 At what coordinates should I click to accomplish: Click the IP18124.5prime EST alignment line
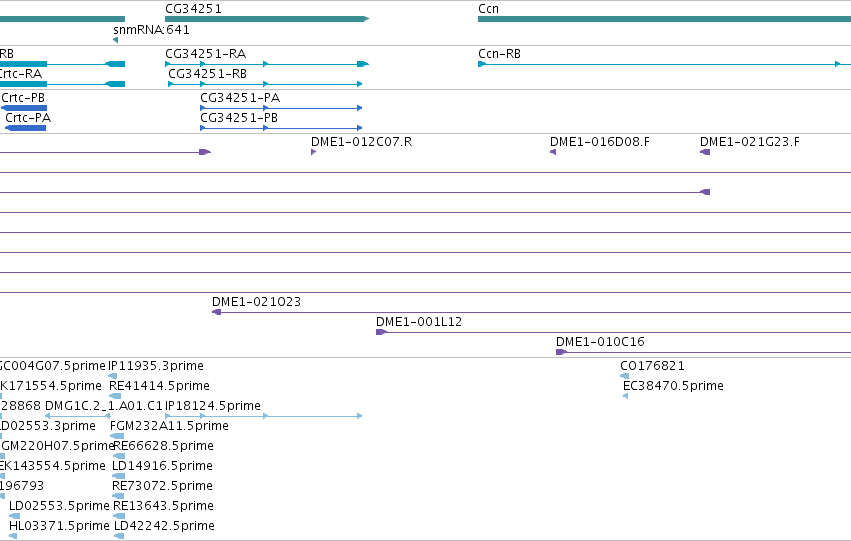coord(264,416)
